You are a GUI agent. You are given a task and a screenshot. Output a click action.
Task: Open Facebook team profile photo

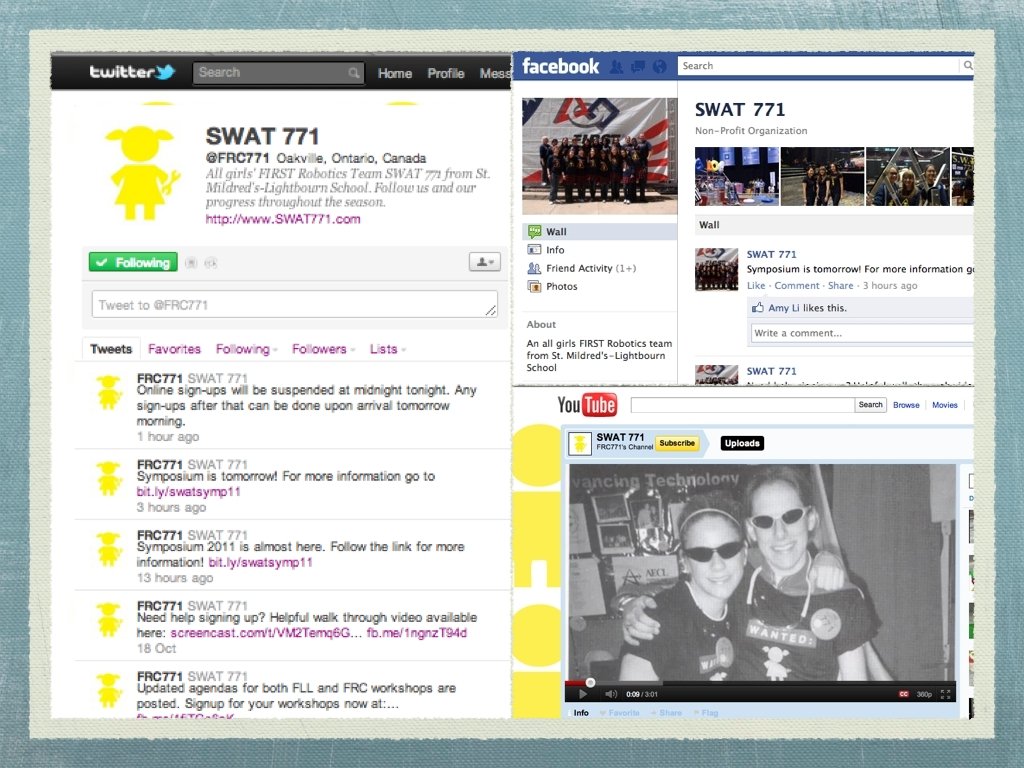click(600, 155)
